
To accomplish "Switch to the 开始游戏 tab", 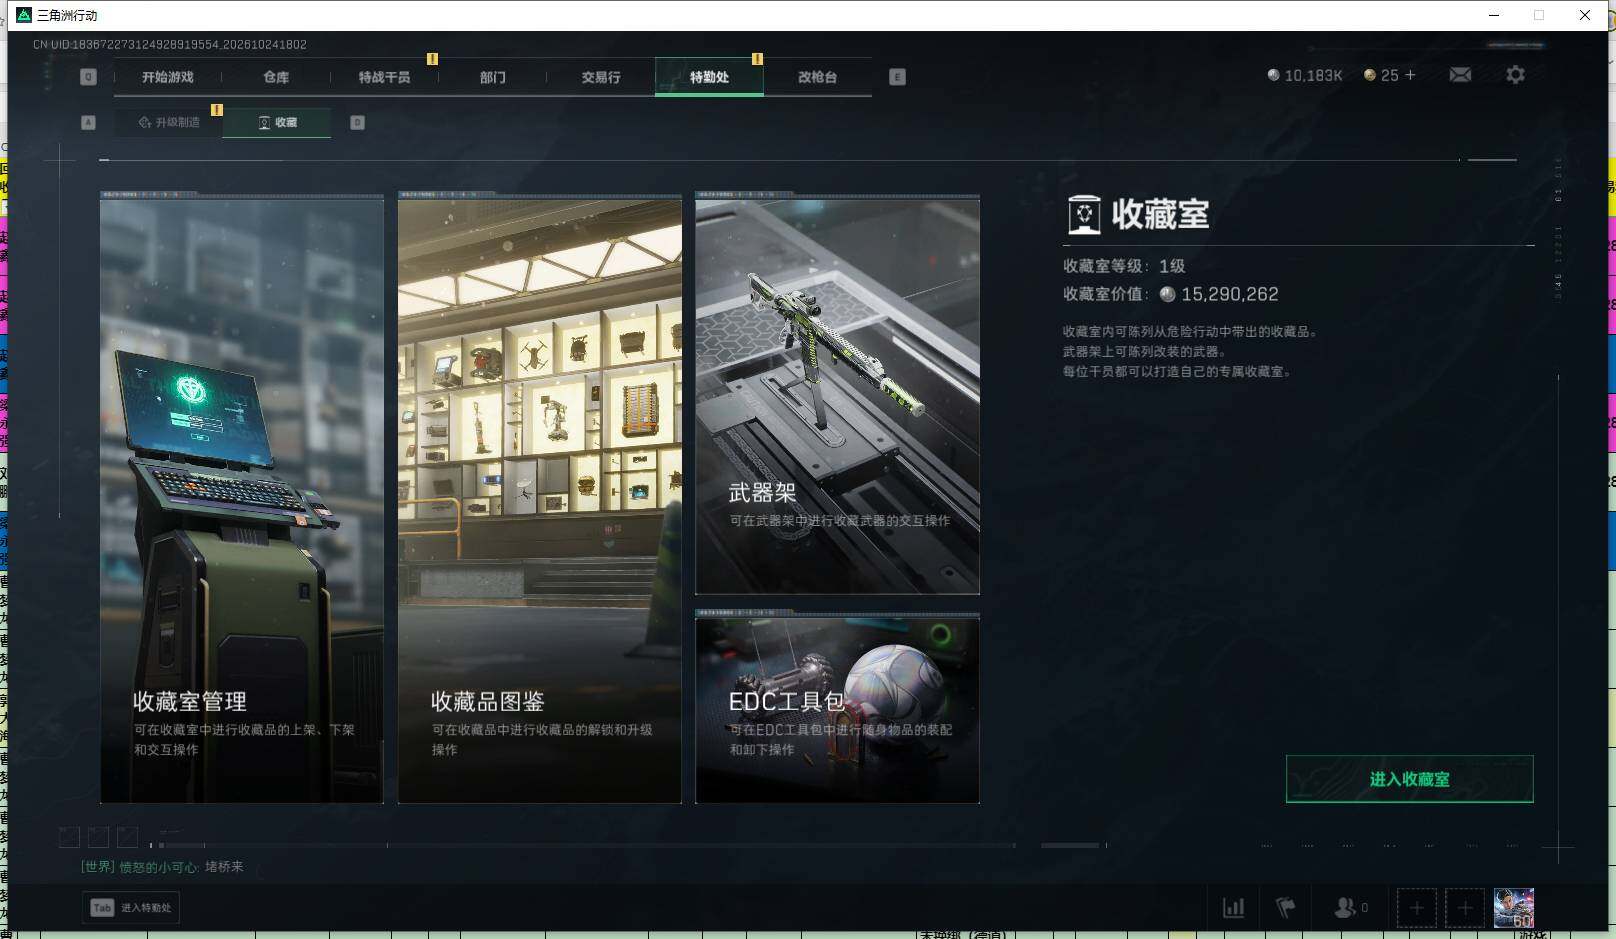I will coord(167,77).
